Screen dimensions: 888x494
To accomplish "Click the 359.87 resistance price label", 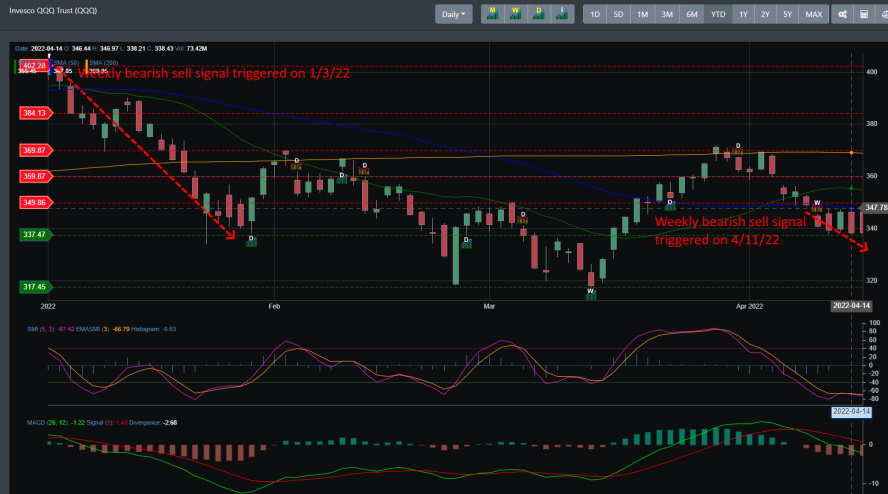I will click(x=35, y=176).
